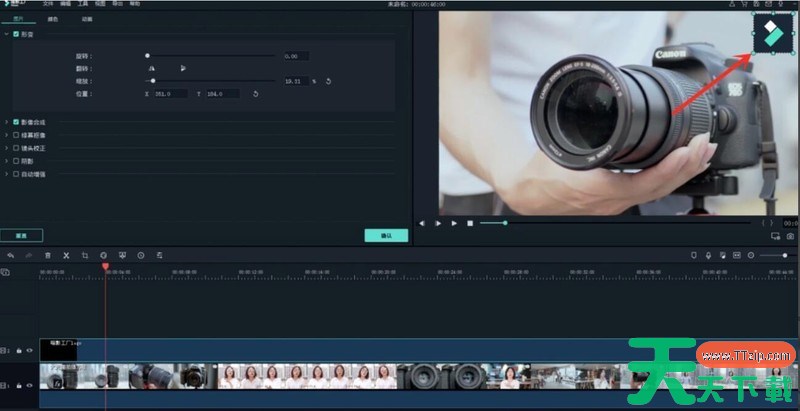
Task: Expand the 镜头校正 lens correction section
Action: coord(6,148)
